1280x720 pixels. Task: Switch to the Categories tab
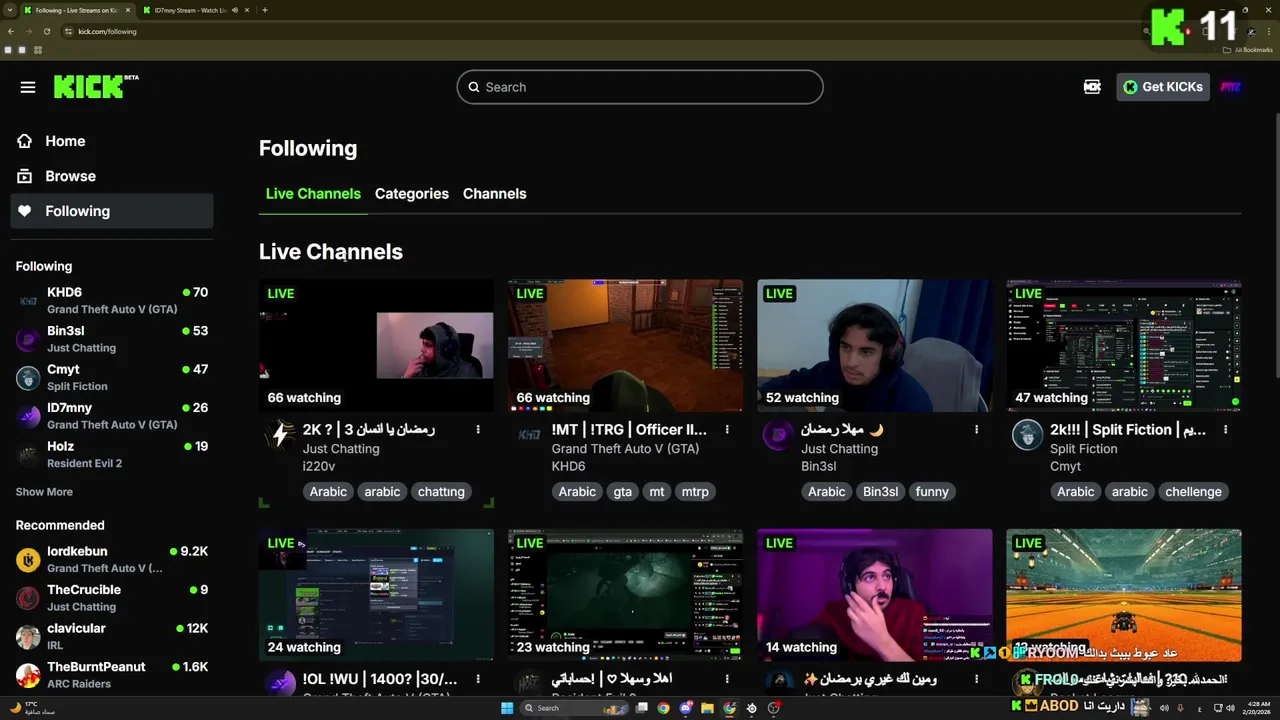coord(412,194)
